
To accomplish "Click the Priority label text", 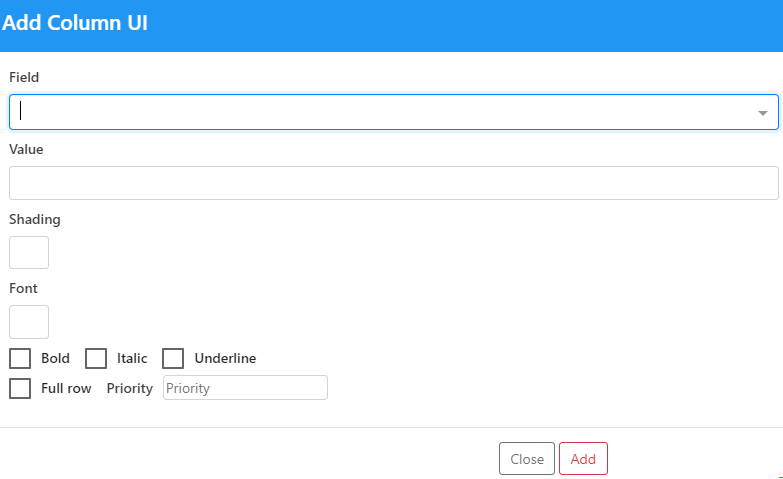I will click(129, 388).
